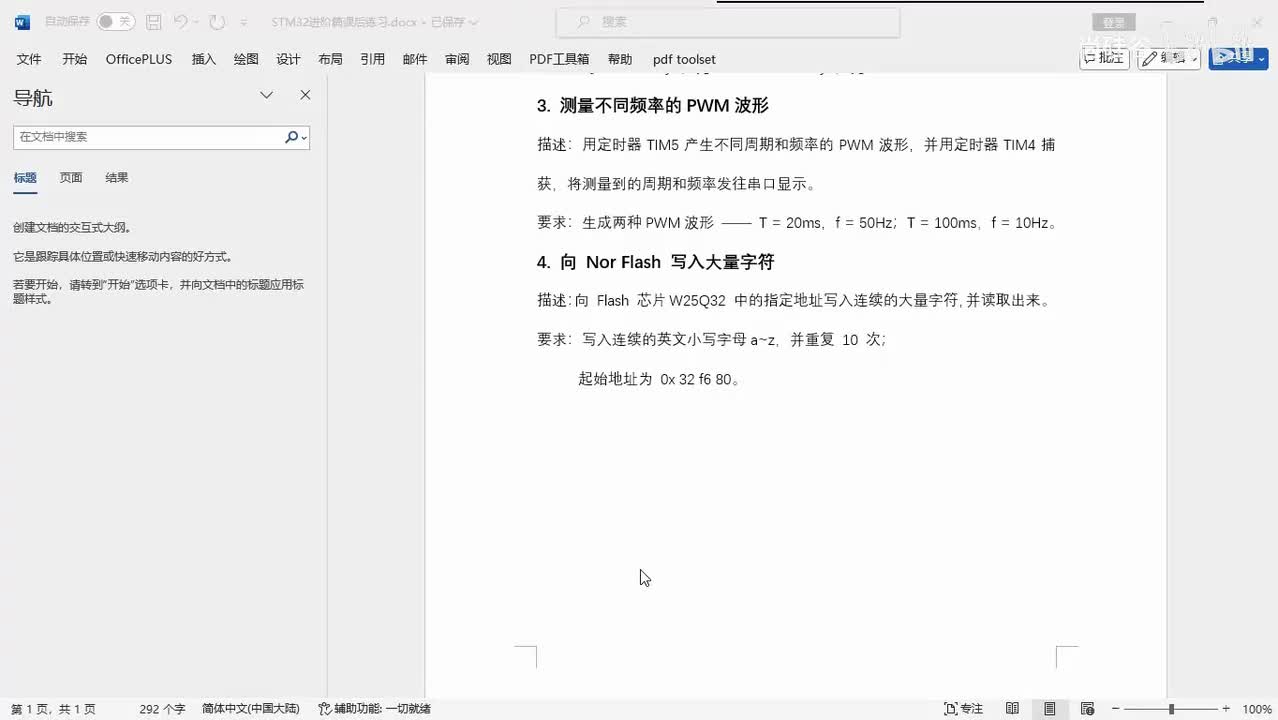This screenshot has height=720, width=1278.
Task: Open the OfficePLUS tab
Action: (x=139, y=59)
